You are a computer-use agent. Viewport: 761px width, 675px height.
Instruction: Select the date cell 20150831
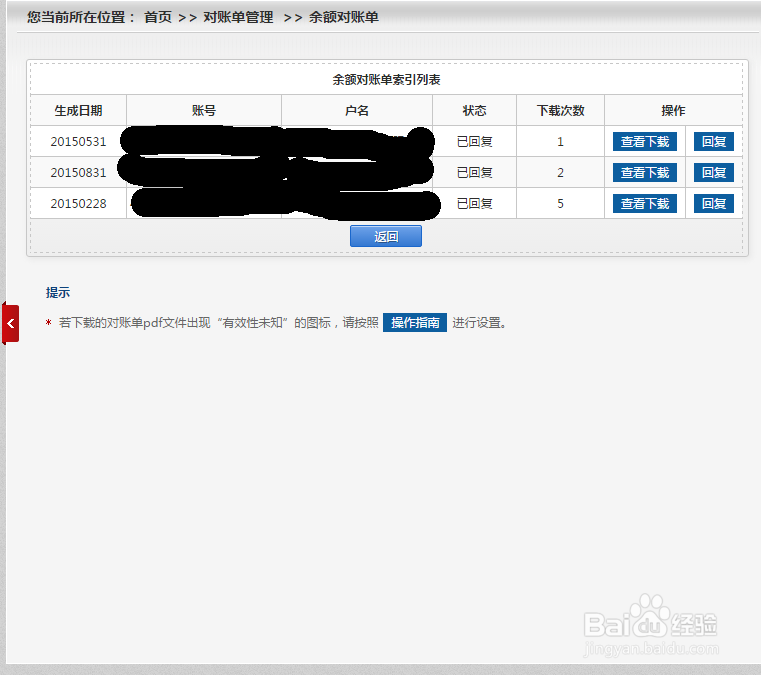point(78,173)
